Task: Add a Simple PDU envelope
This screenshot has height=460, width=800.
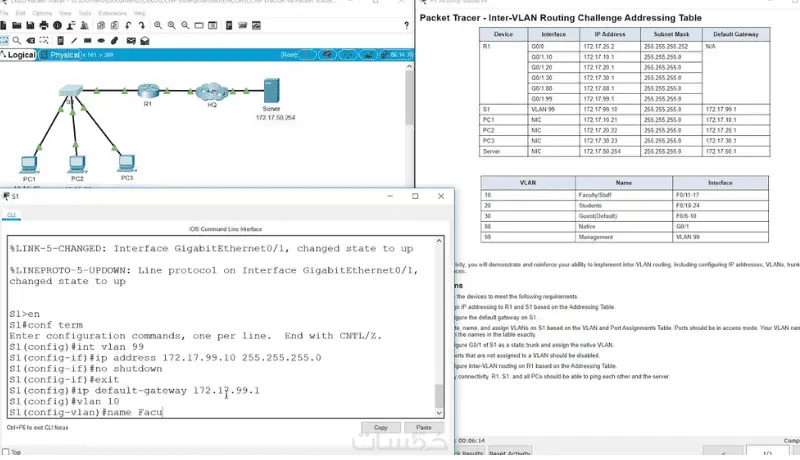Action: pyautogui.click(x=131, y=40)
